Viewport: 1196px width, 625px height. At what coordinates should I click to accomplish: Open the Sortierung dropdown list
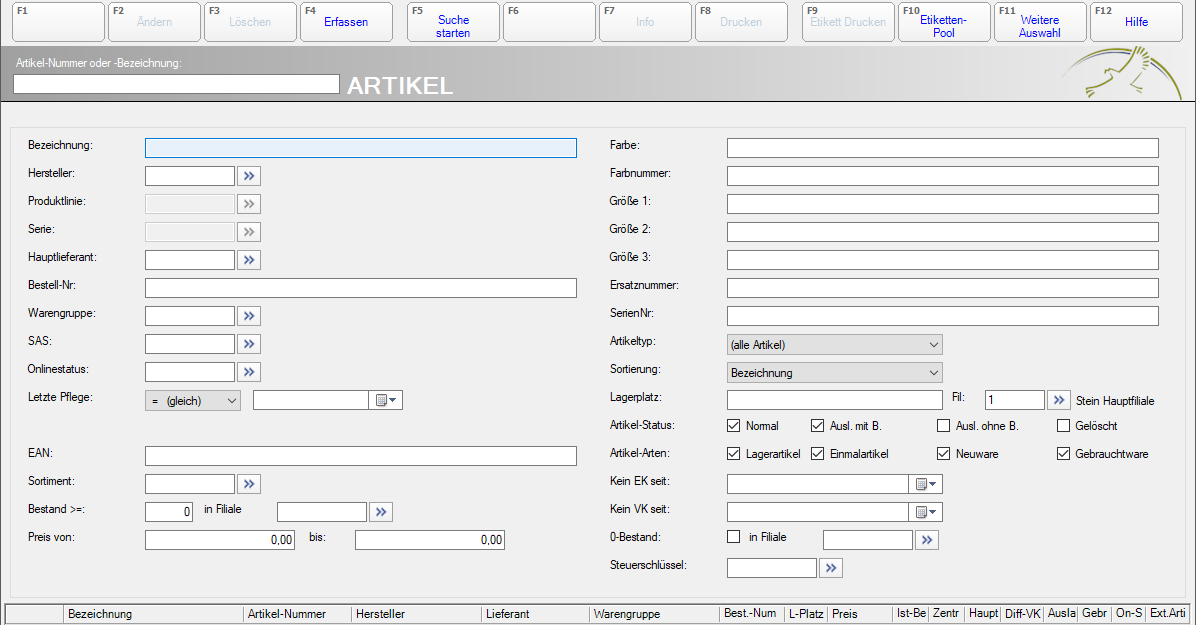(x=834, y=373)
